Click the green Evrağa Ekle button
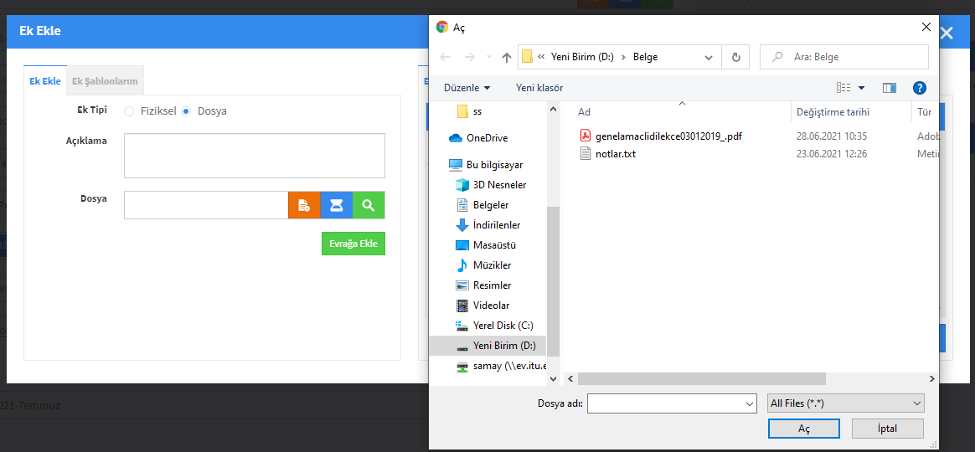The width and height of the screenshot is (977, 452). click(x=353, y=244)
